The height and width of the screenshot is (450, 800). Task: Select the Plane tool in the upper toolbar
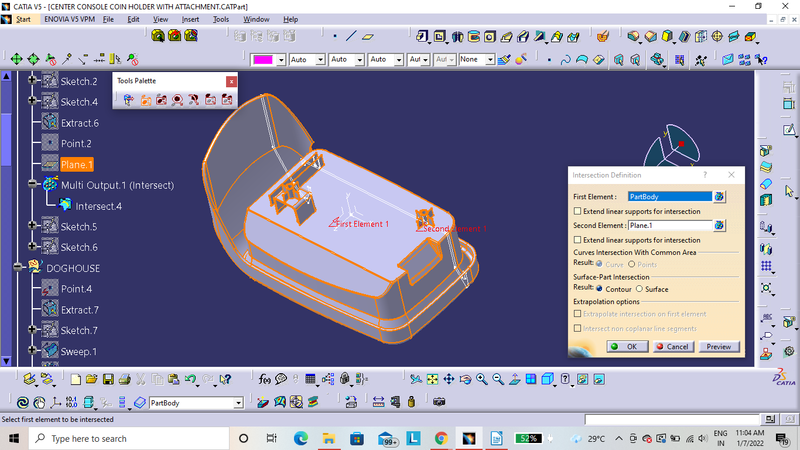click(367, 36)
